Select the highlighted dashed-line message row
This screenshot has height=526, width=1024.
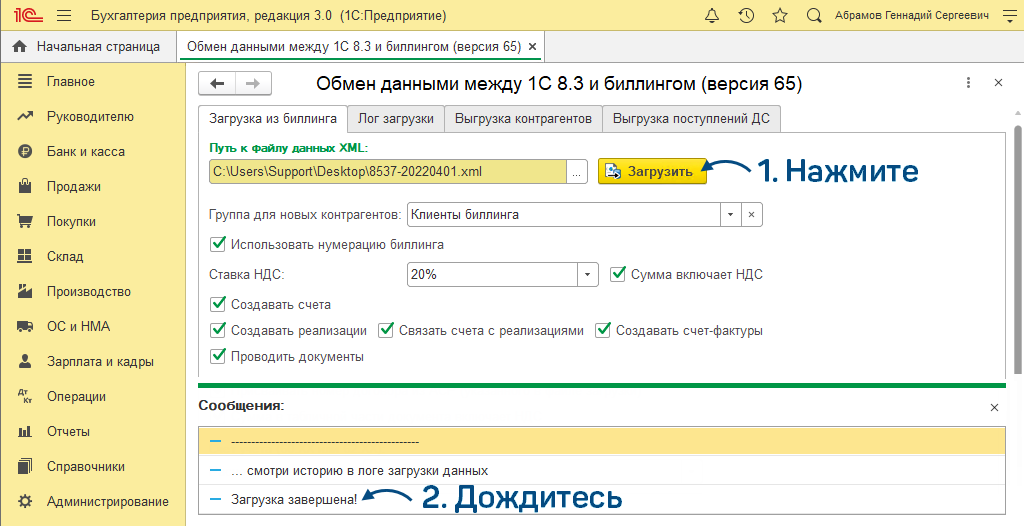click(601, 442)
